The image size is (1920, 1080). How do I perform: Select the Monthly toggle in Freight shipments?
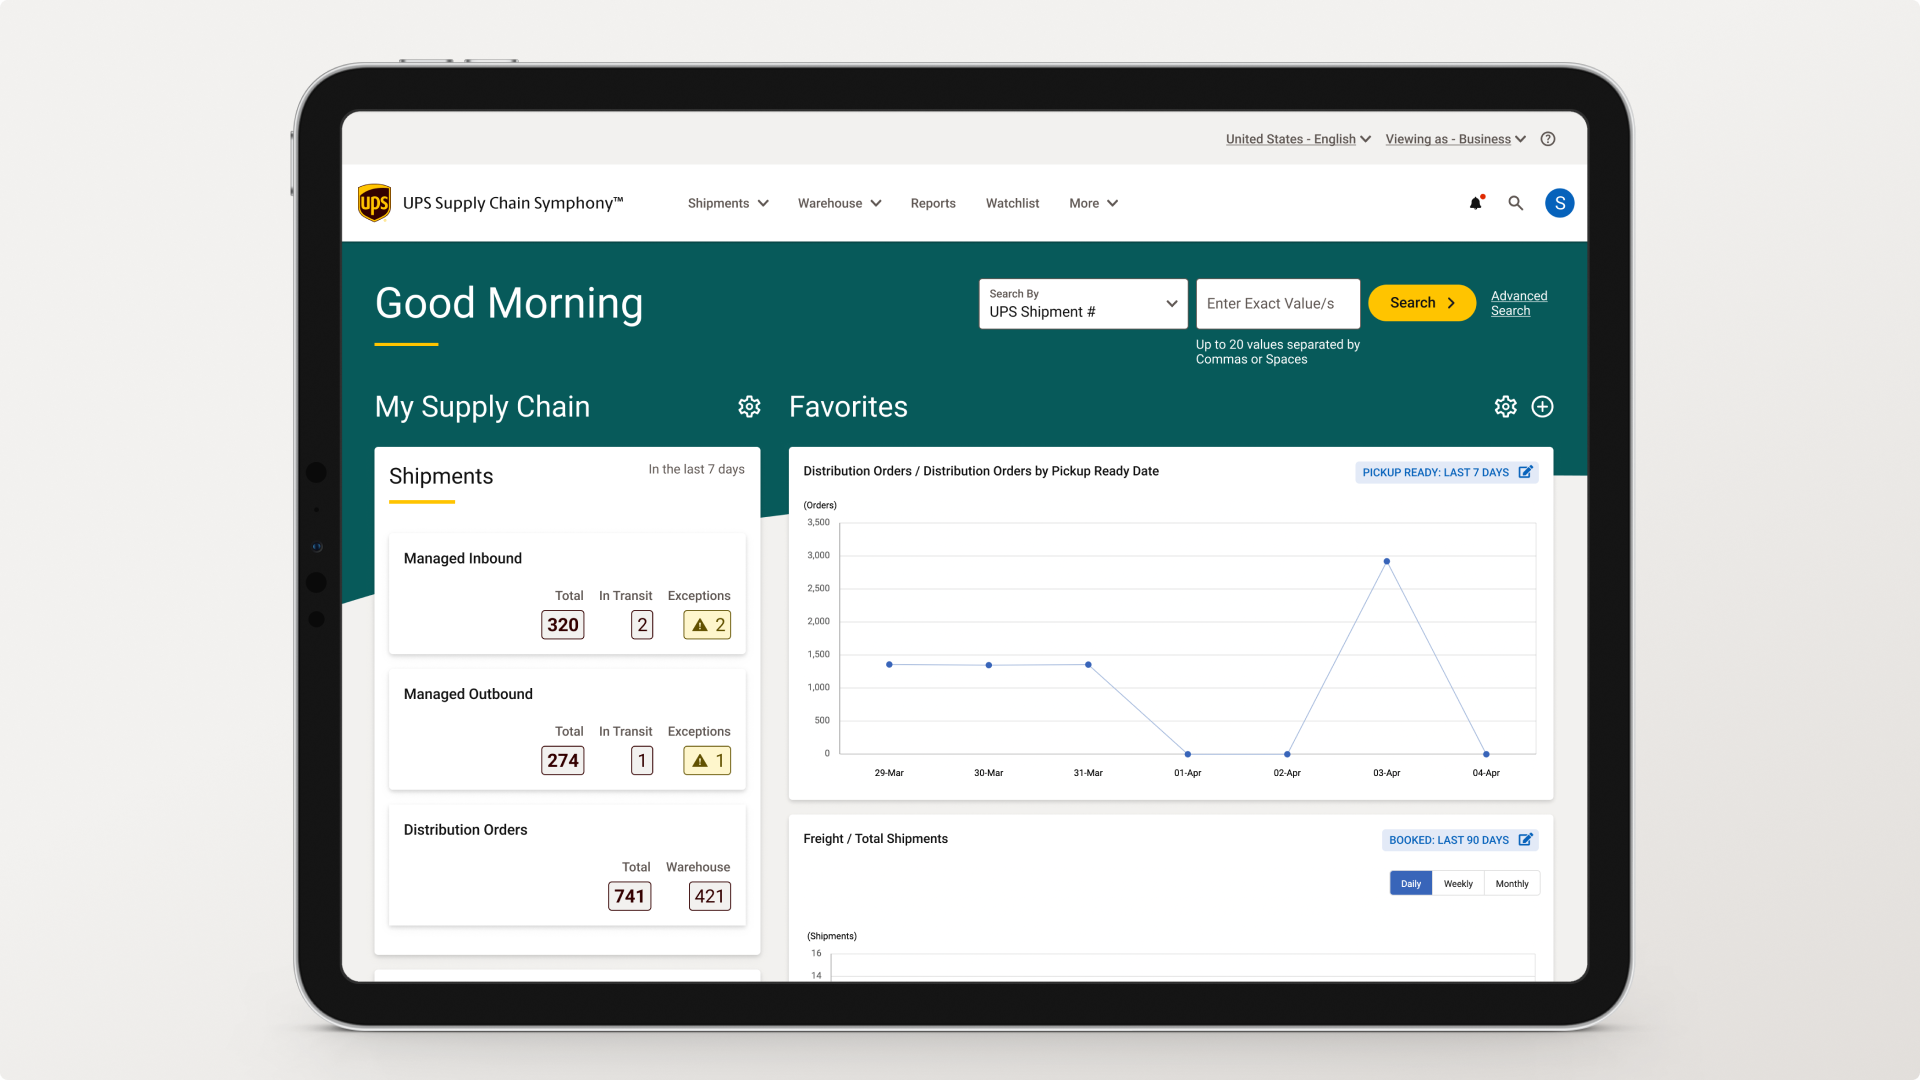1510,882
